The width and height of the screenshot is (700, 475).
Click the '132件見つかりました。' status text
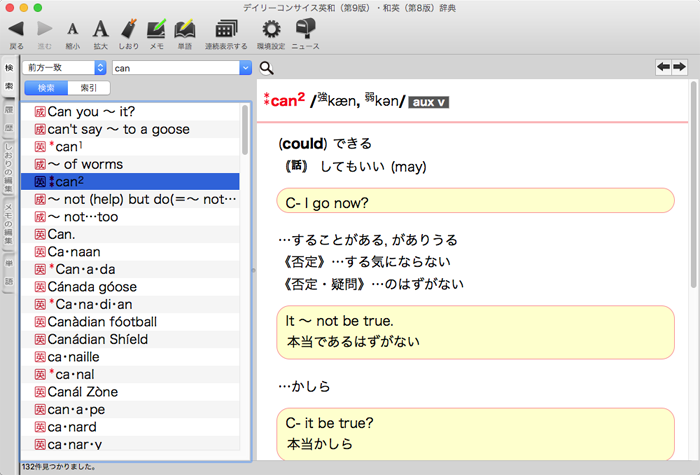59,467
